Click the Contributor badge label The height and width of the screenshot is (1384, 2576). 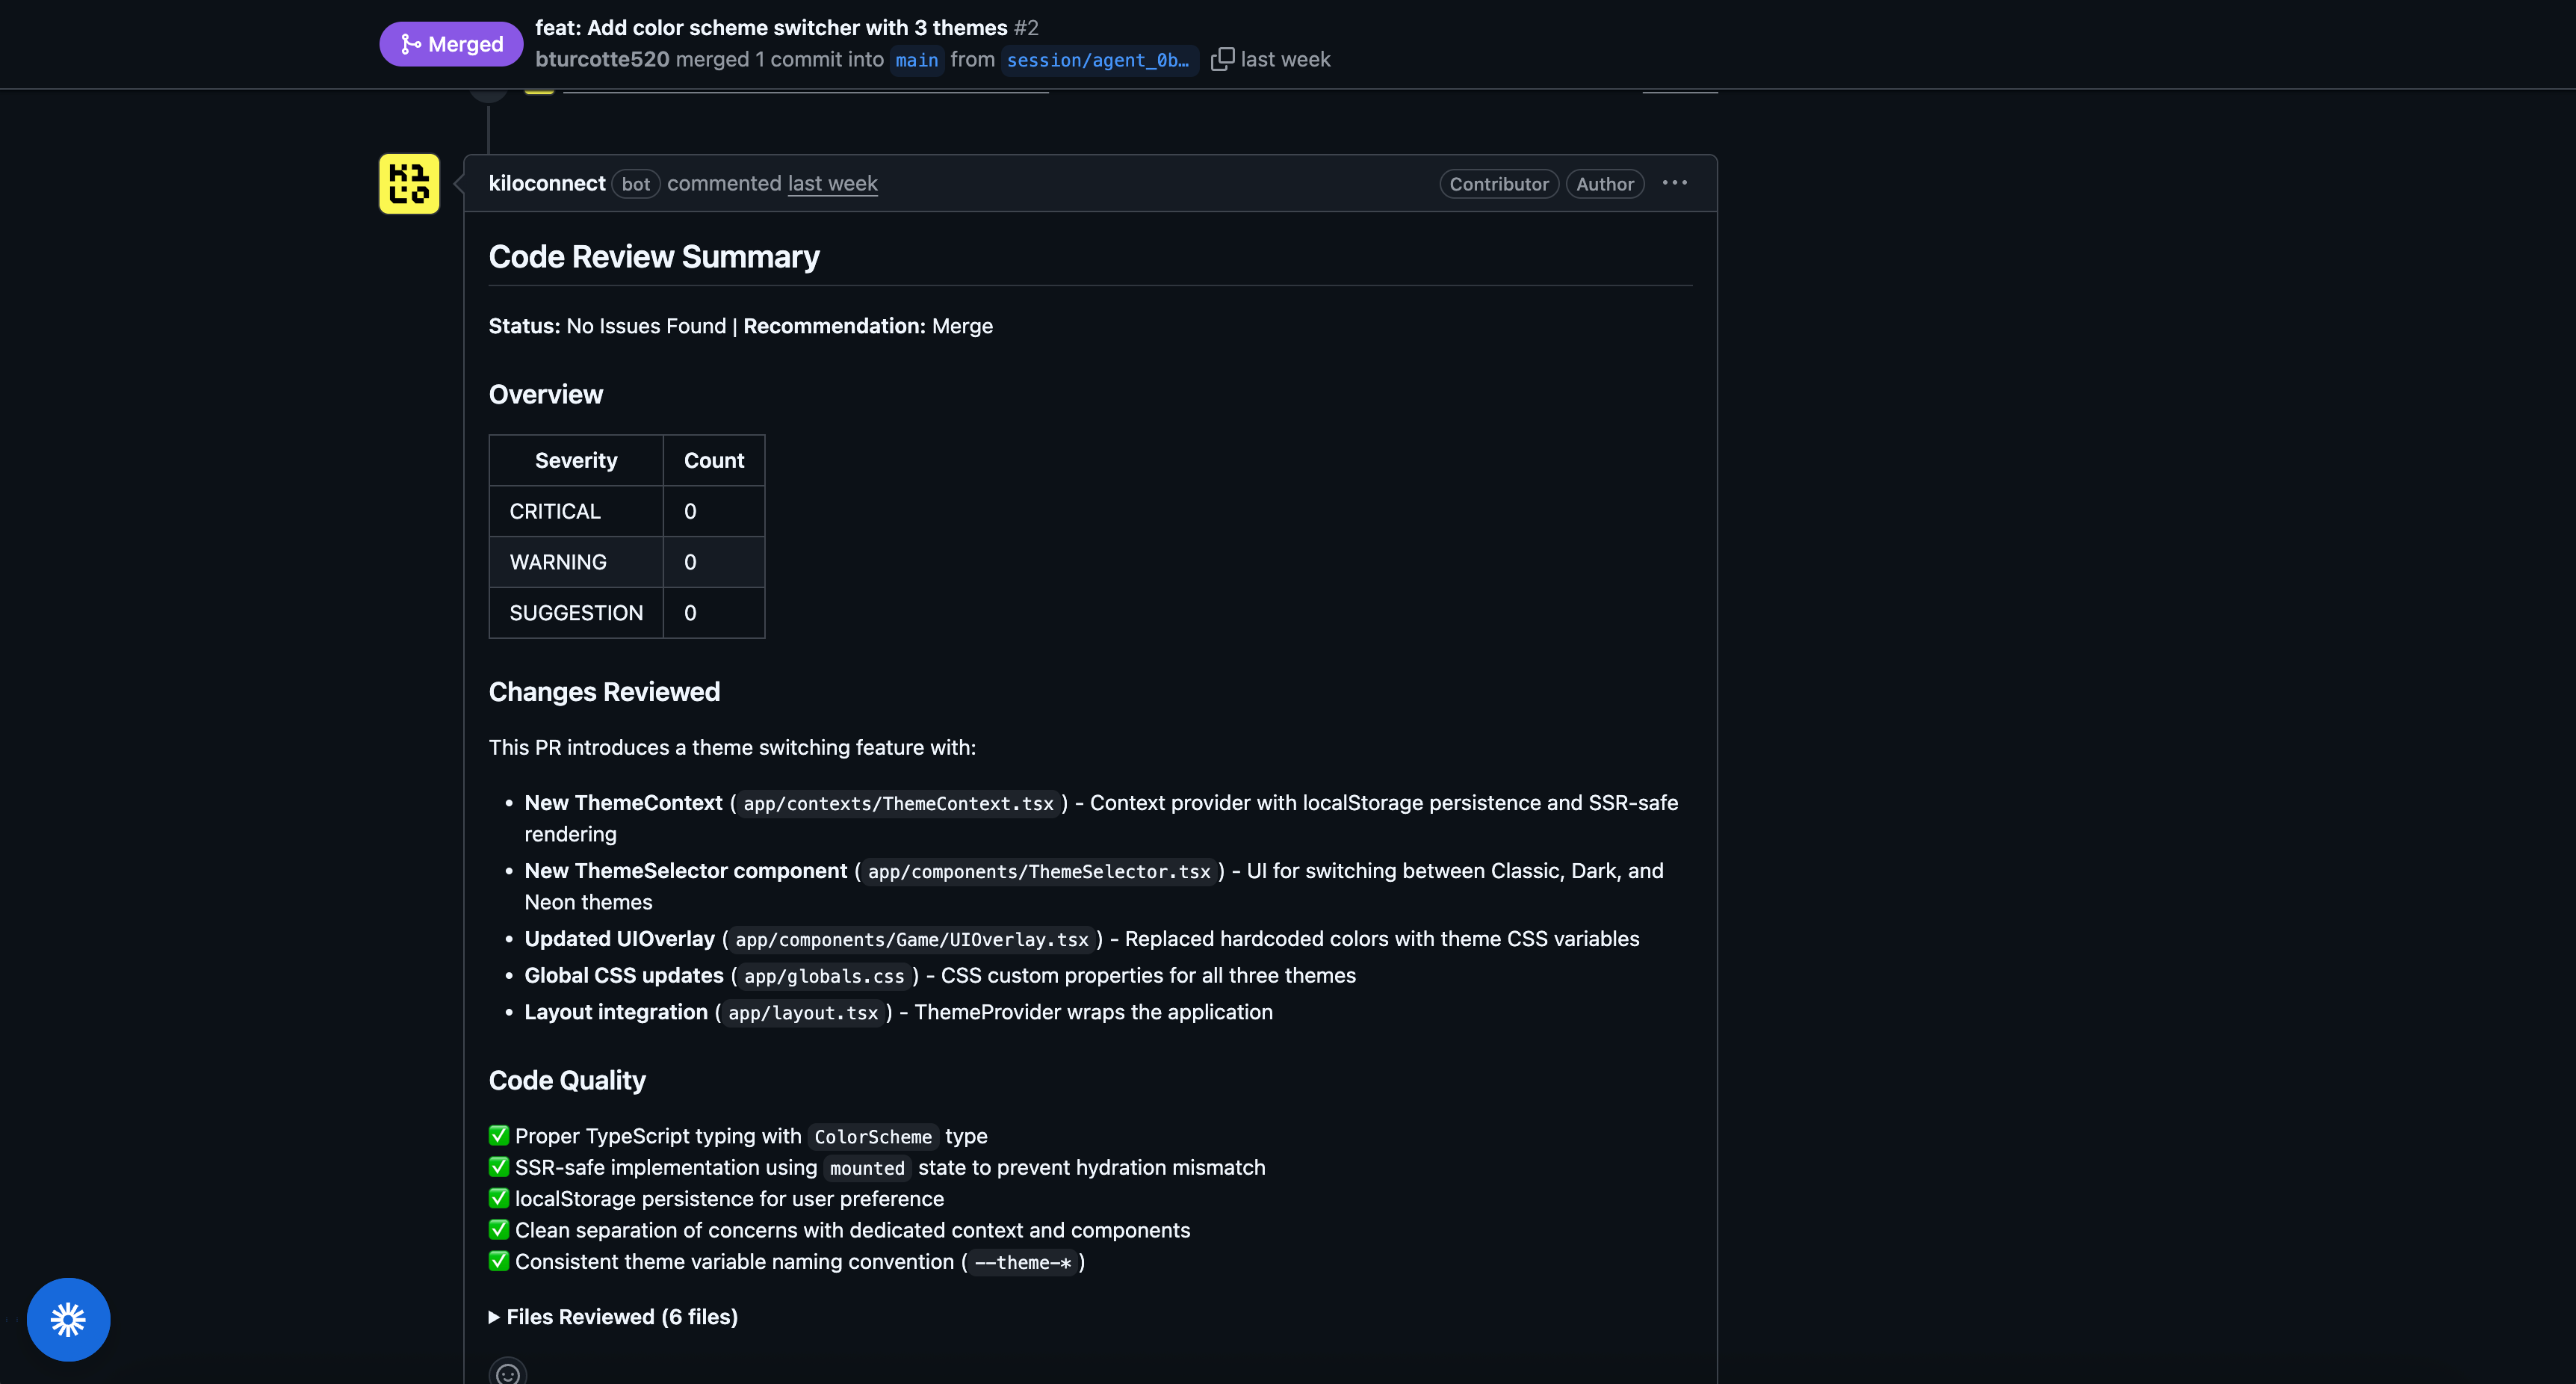1498,184
